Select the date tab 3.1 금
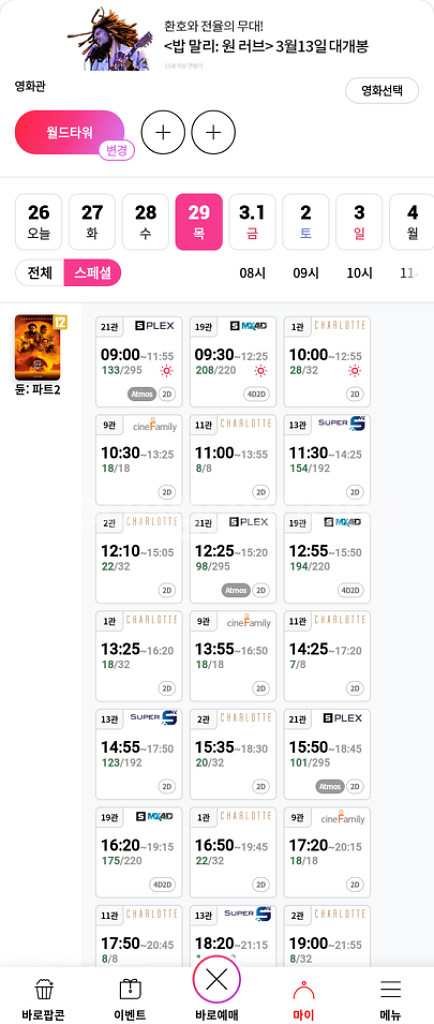 (x=252, y=222)
